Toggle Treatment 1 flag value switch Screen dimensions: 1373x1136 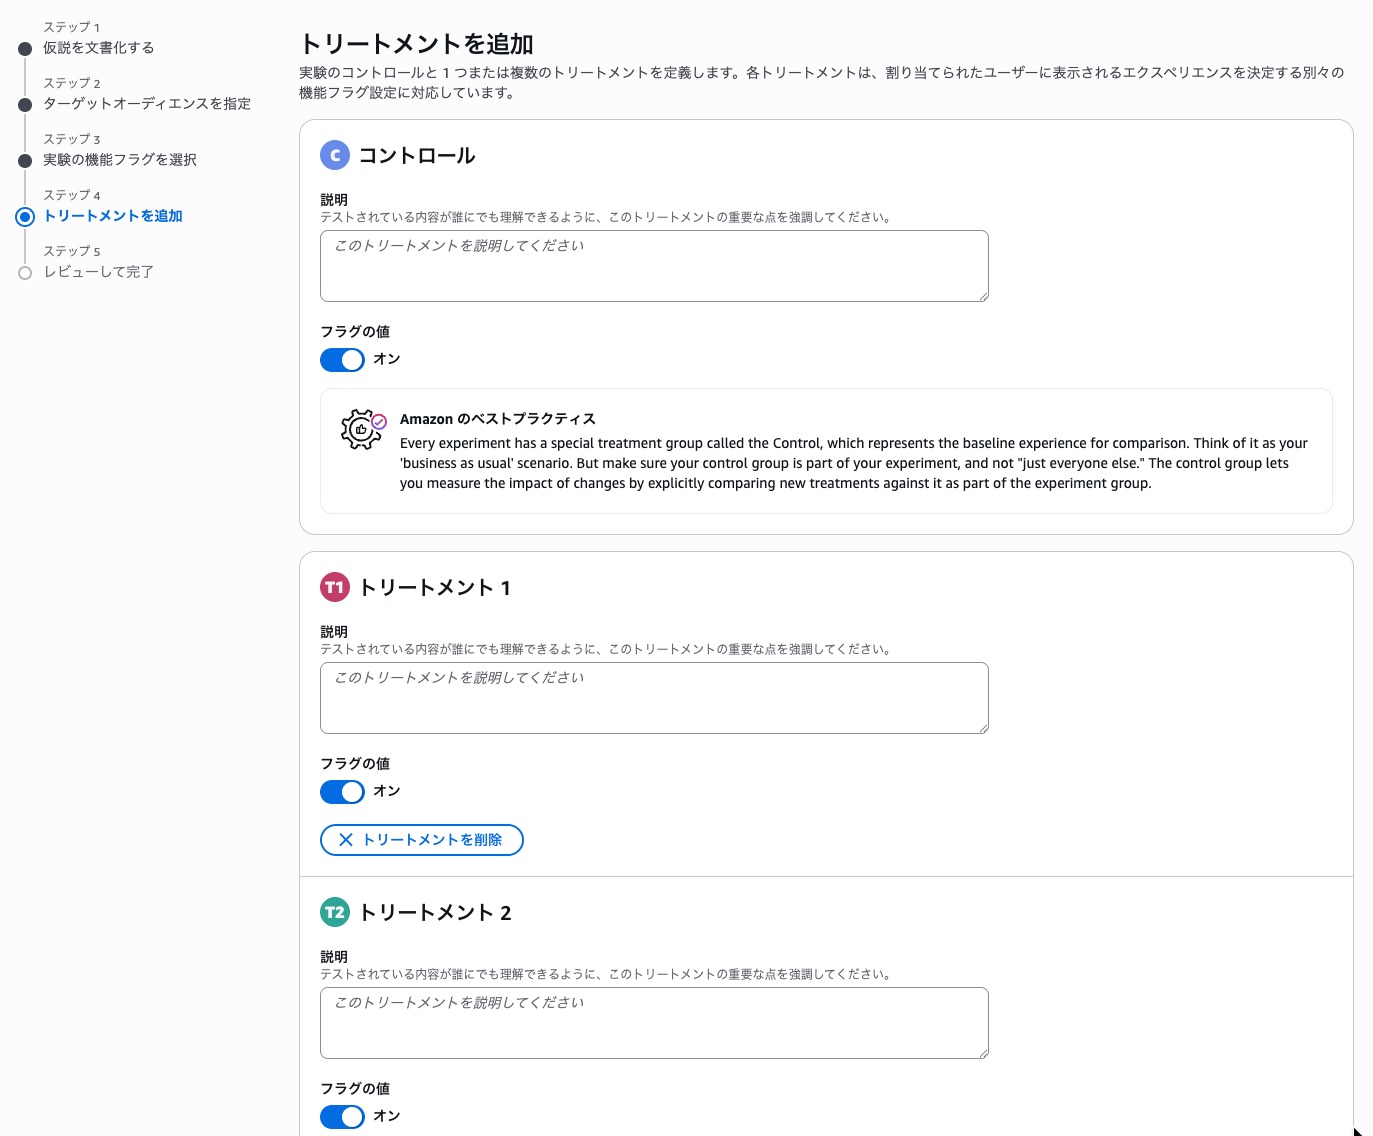(x=342, y=792)
